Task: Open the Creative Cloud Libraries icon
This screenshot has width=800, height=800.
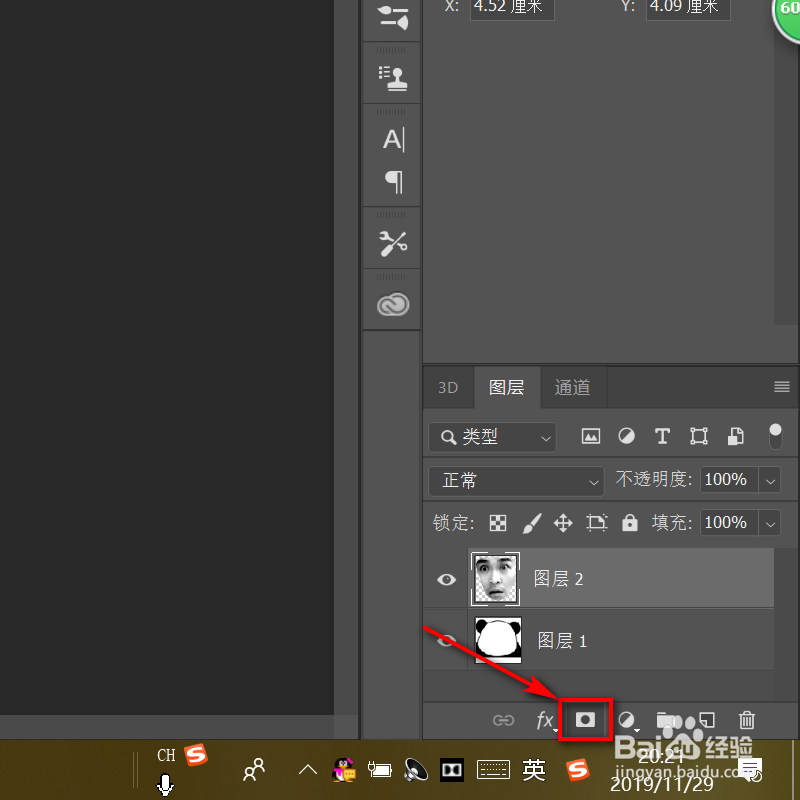Action: 392,305
